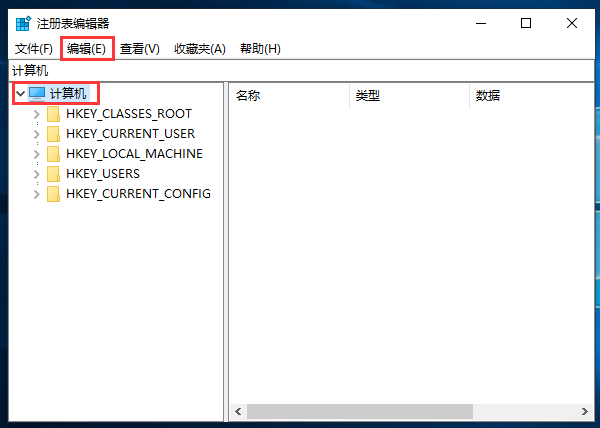Click the horizontal scrollbar left arrow

(238, 412)
